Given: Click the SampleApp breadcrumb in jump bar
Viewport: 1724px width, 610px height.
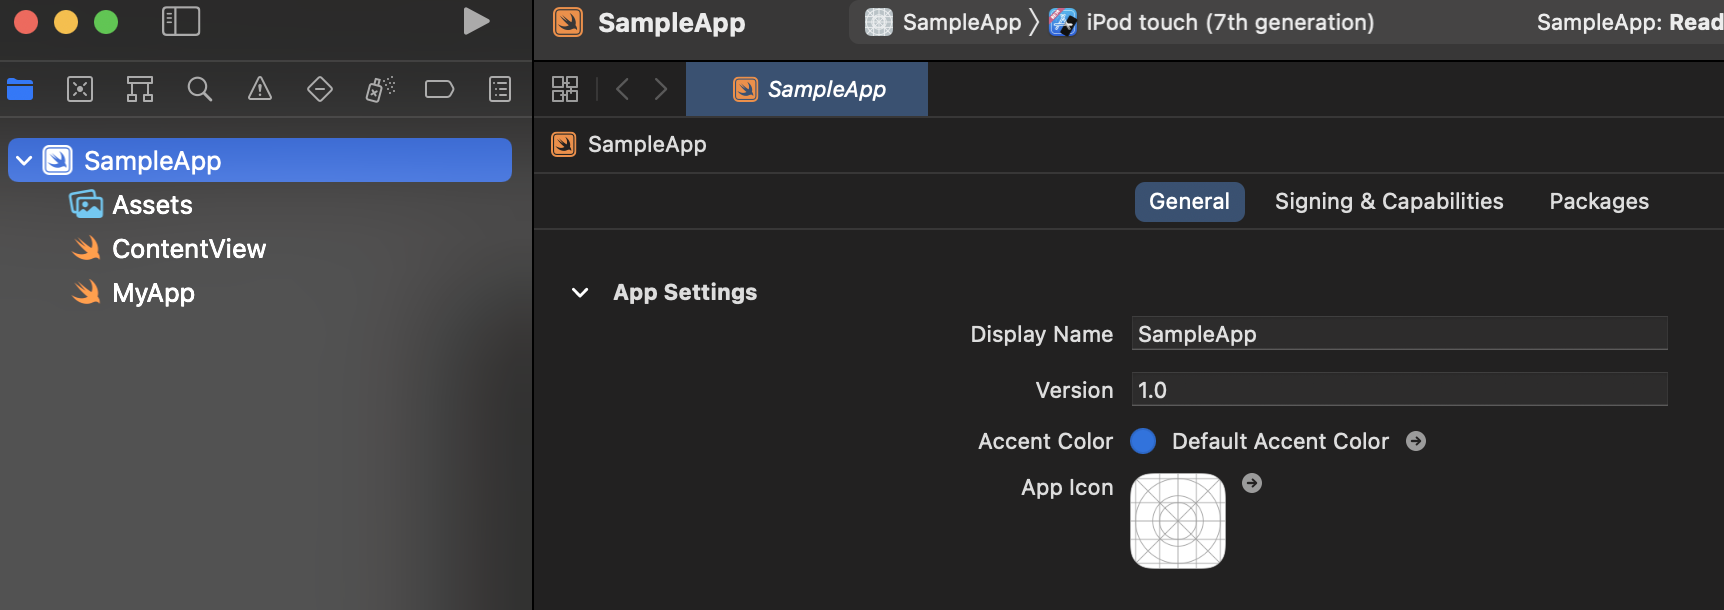Looking at the screenshot, I should (629, 144).
